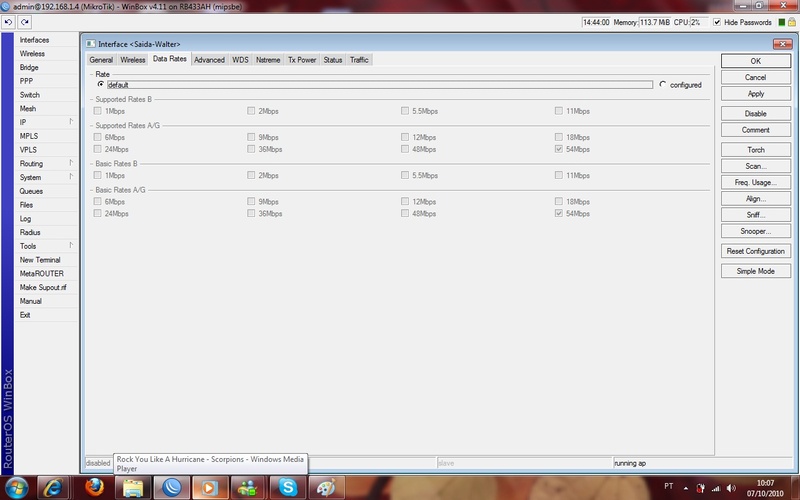Toggle 6Mbps under Supported Rates A/G
Screen dimensions: 800x500
[x=97, y=137]
